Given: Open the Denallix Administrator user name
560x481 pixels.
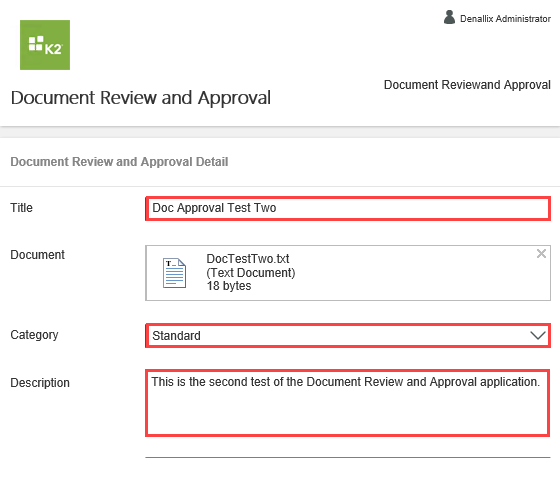Looking at the screenshot, I should pyautogui.click(x=505, y=19).
